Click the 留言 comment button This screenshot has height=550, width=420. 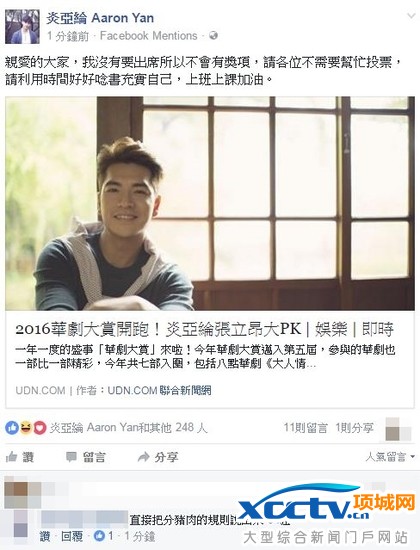click(86, 457)
